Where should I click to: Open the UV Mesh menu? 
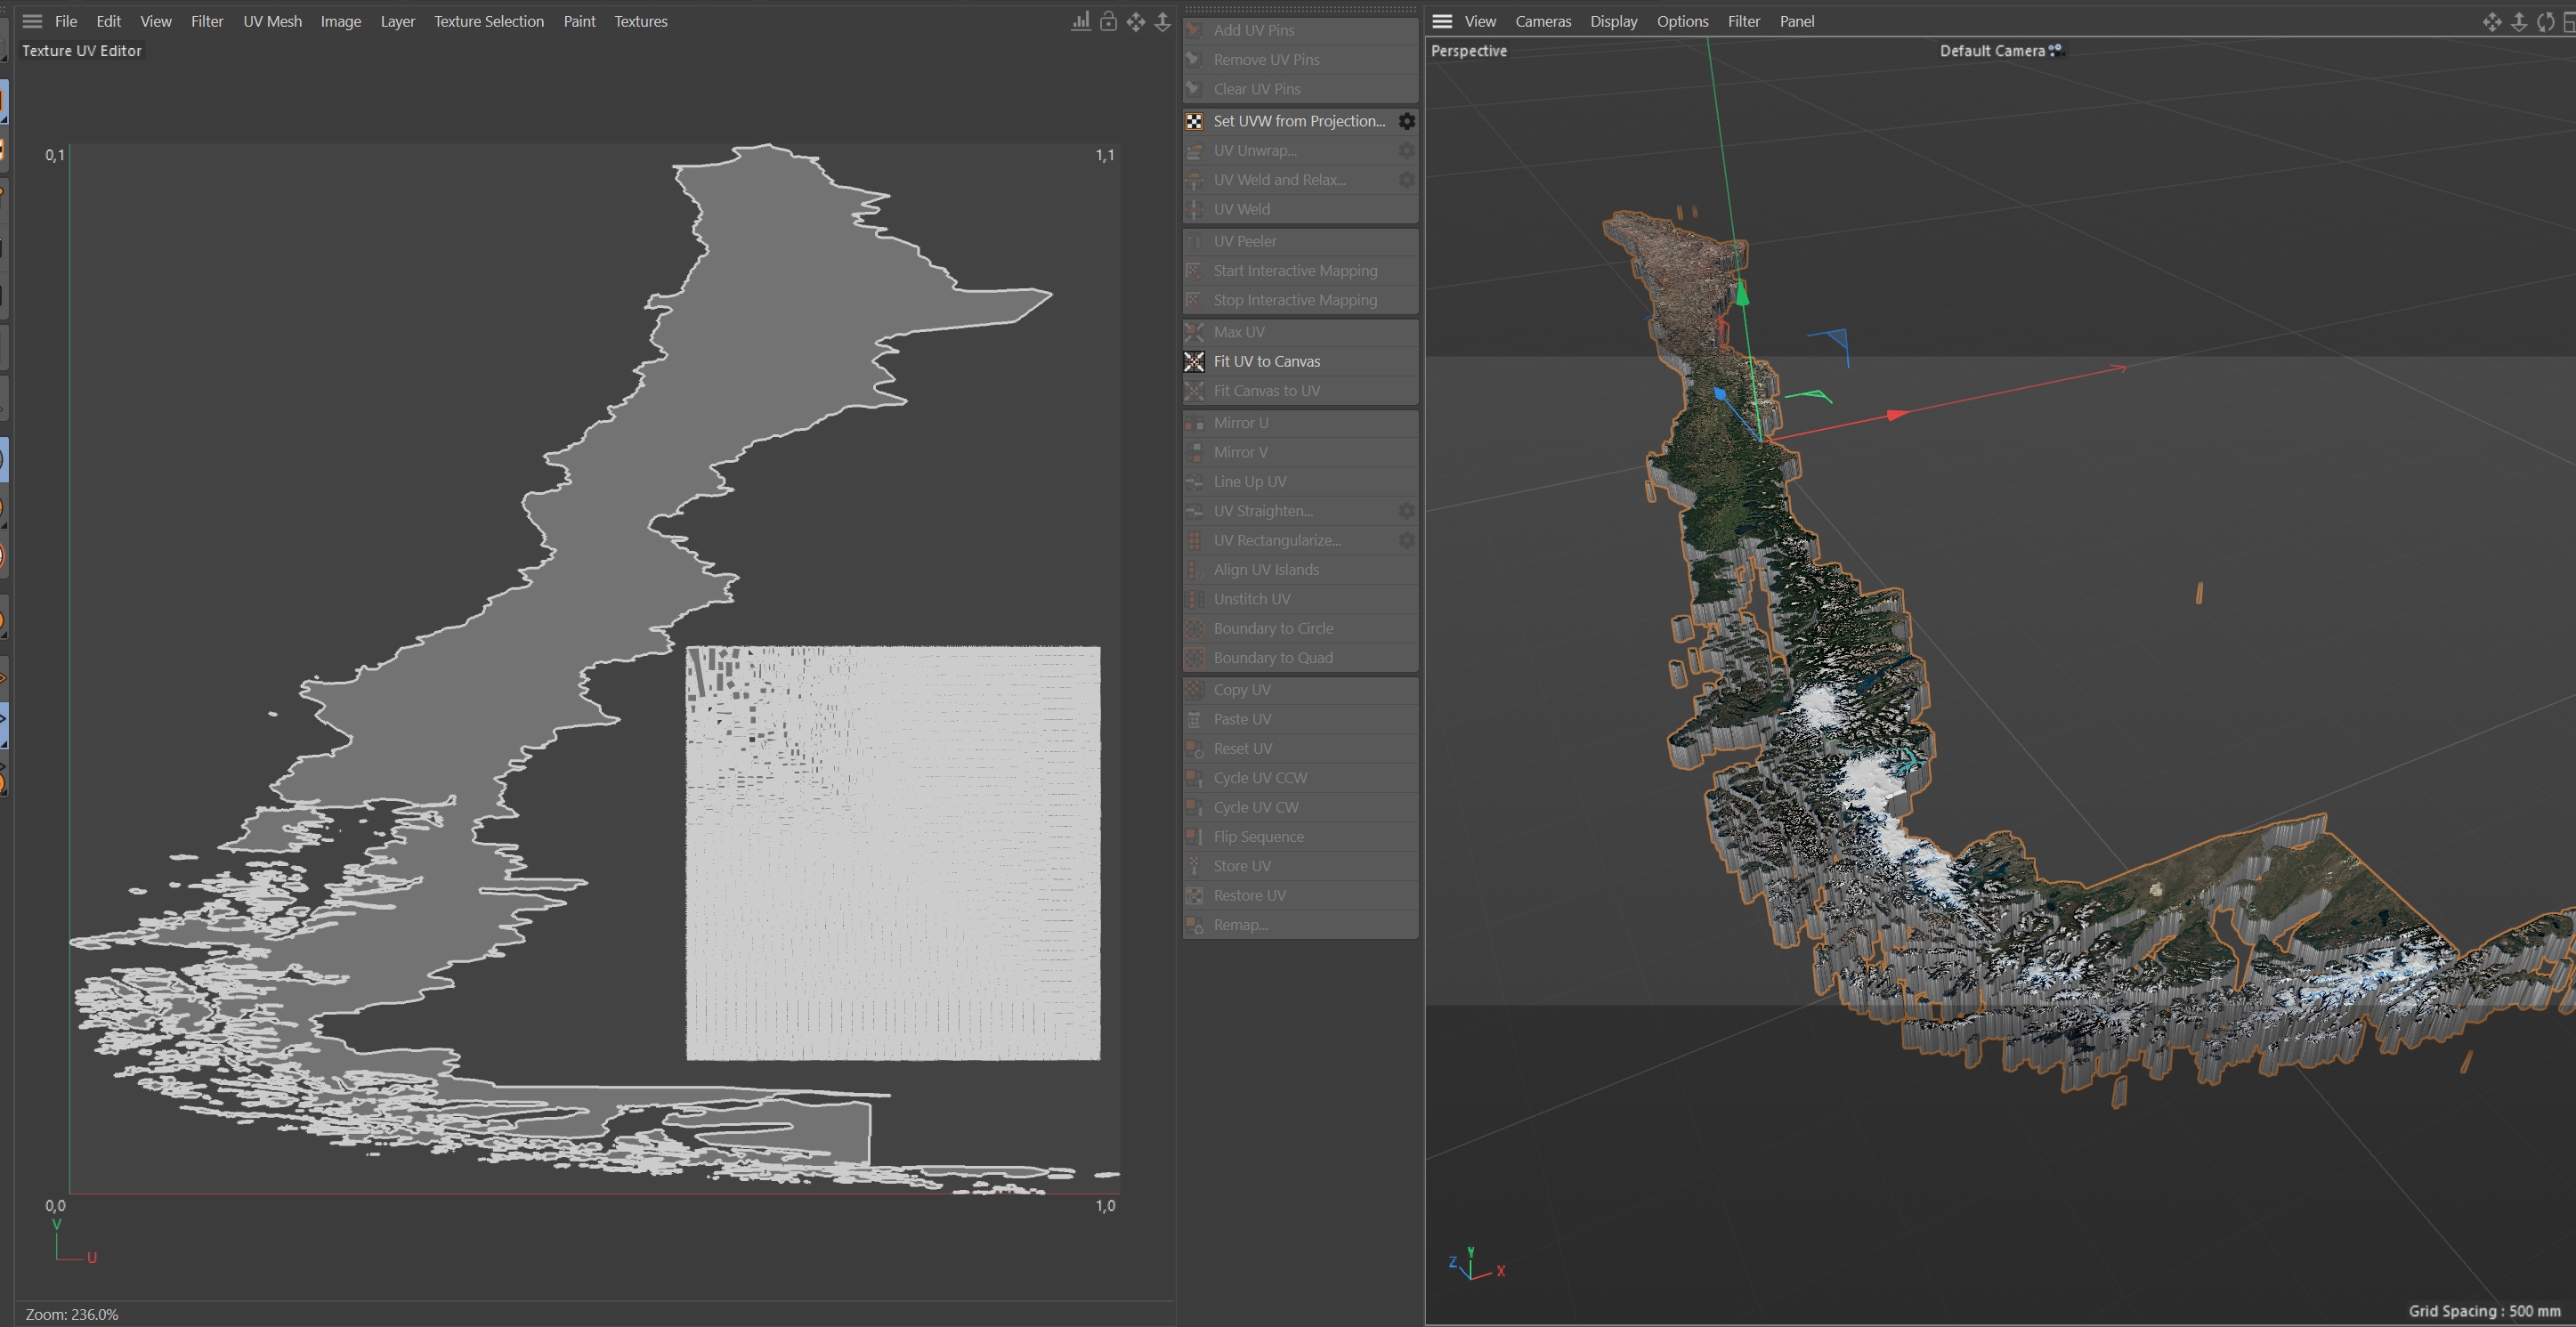pyautogui.click(x=272, y=21)
